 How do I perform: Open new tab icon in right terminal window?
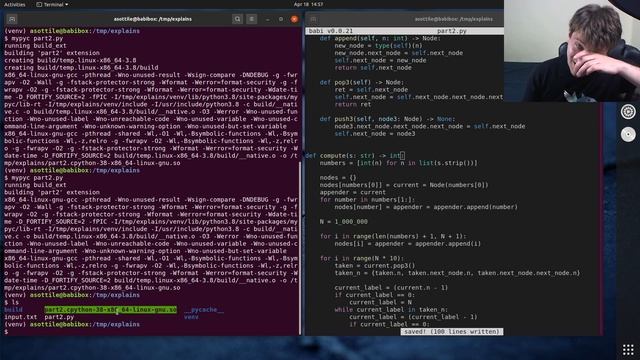pos(313,19)
